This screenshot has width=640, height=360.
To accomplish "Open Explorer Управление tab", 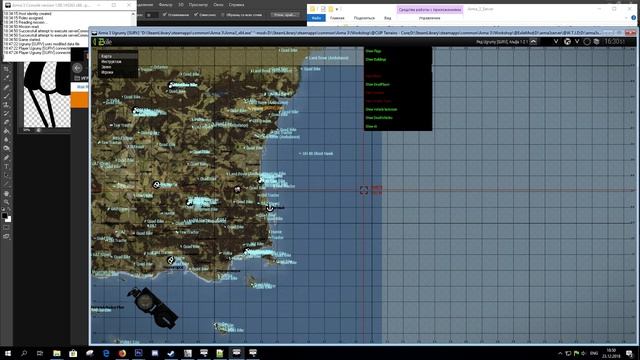I will coord(429,18).
